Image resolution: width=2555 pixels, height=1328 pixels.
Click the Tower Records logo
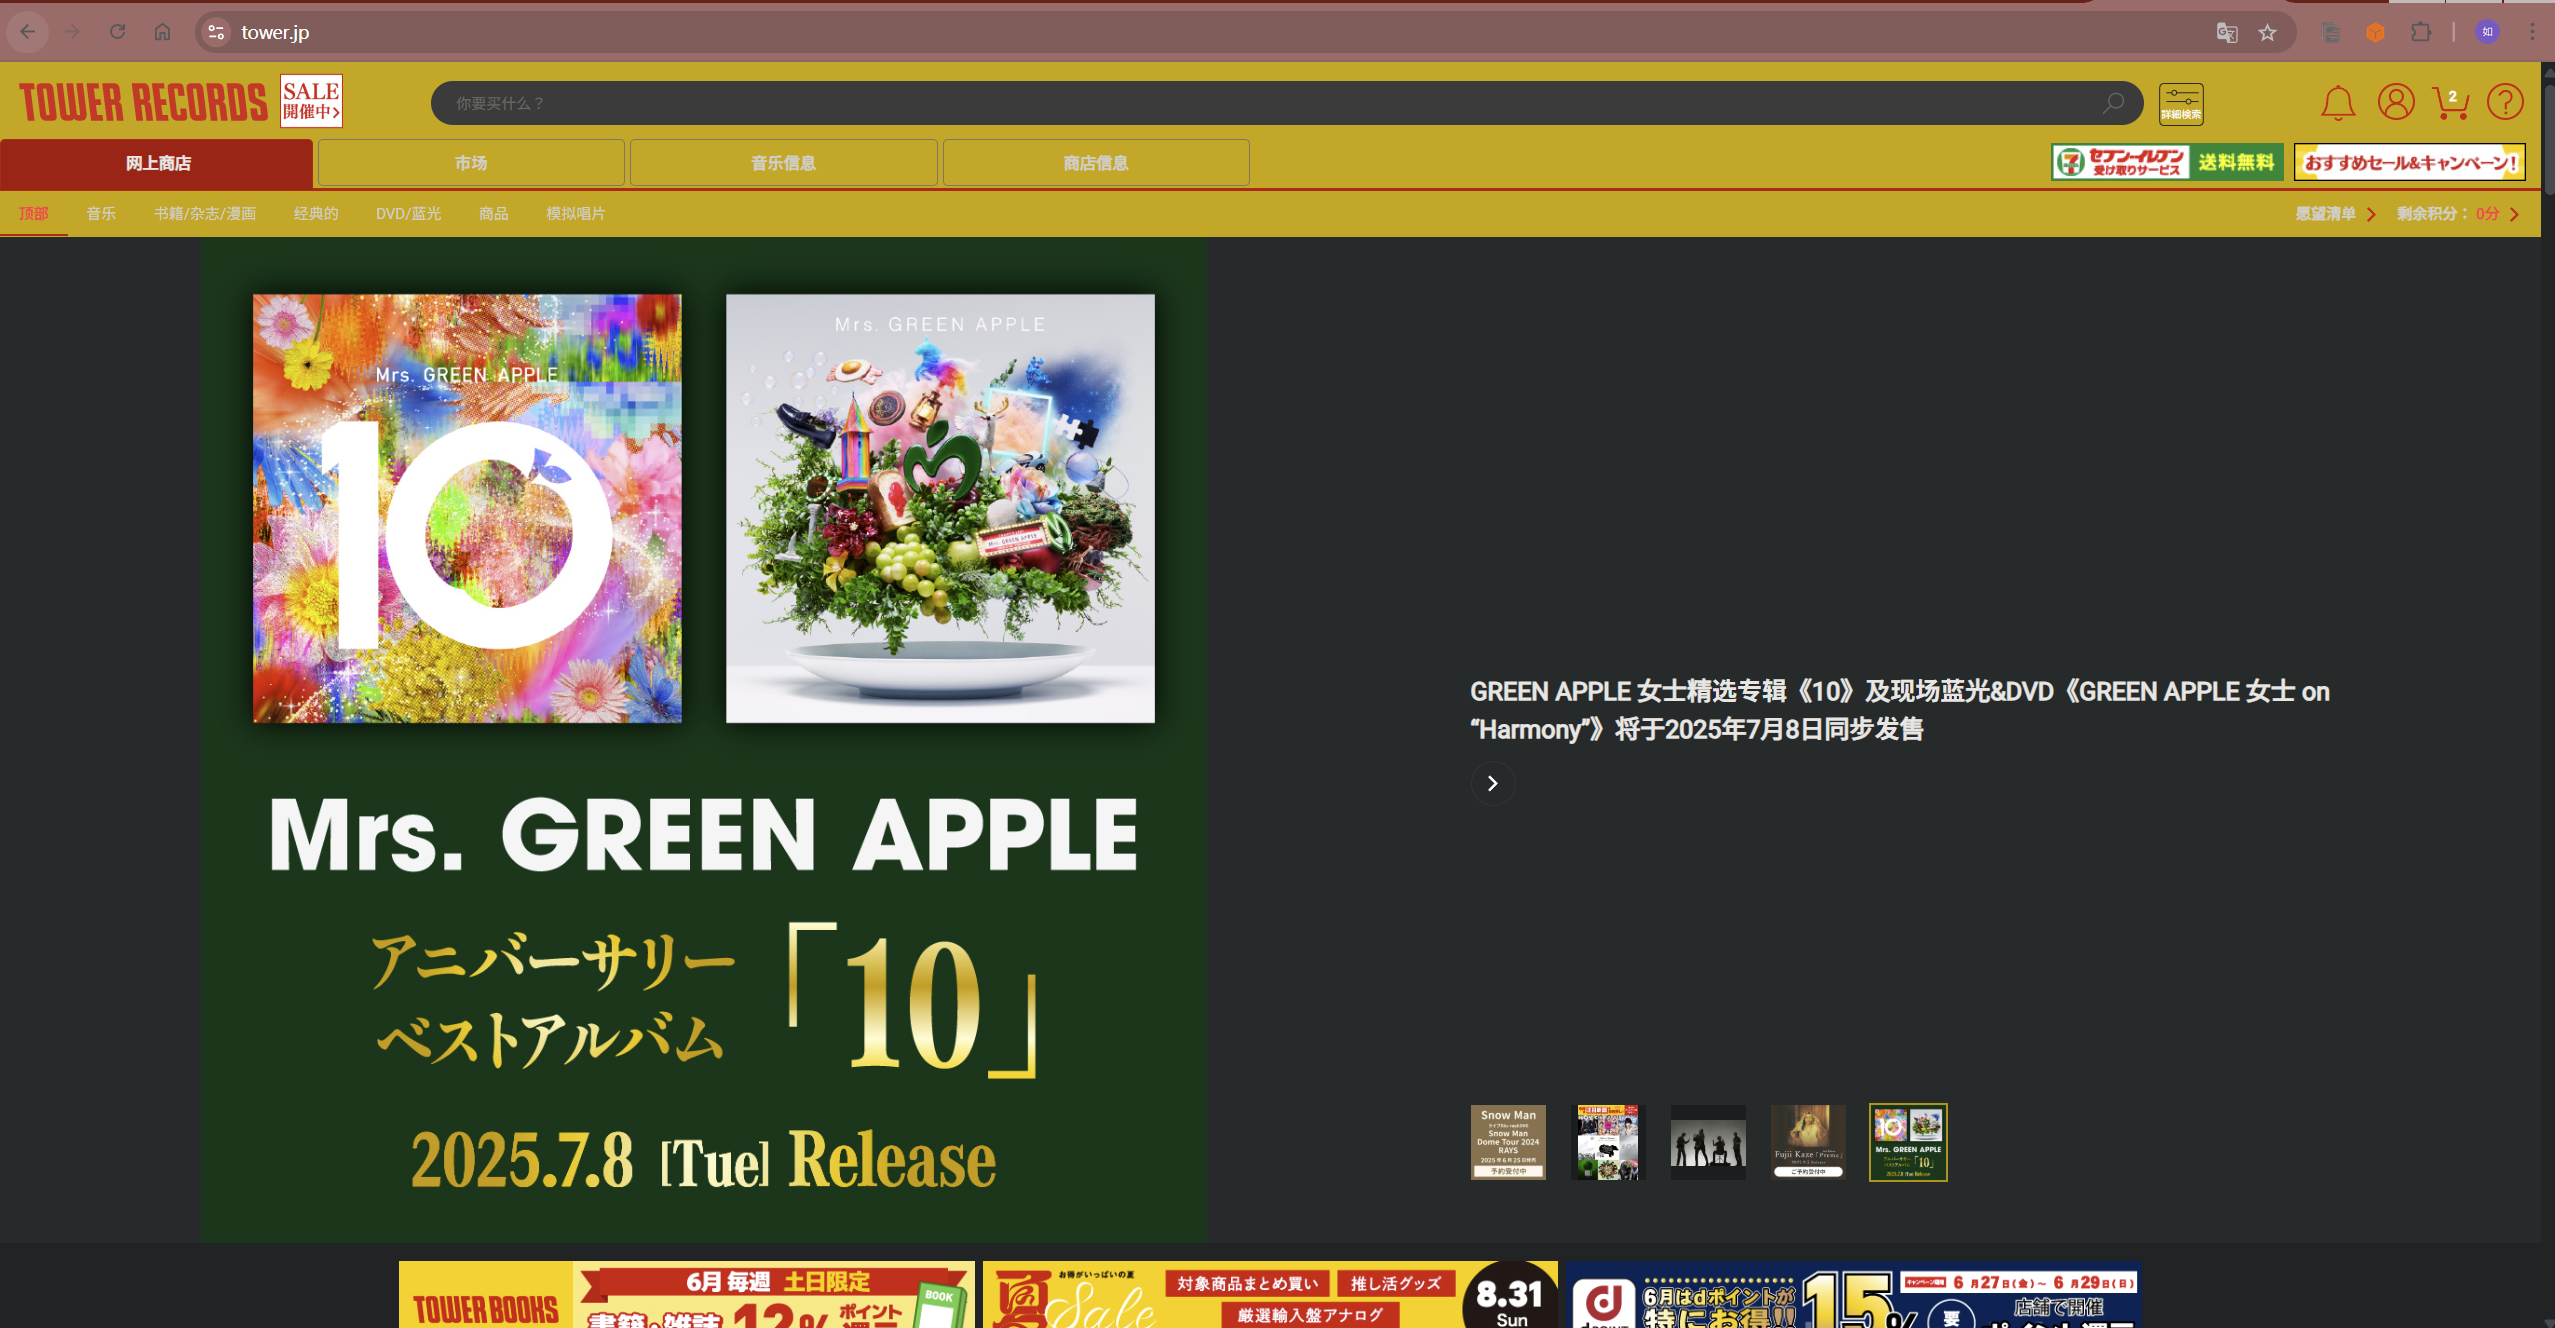[x=143, y=102]
